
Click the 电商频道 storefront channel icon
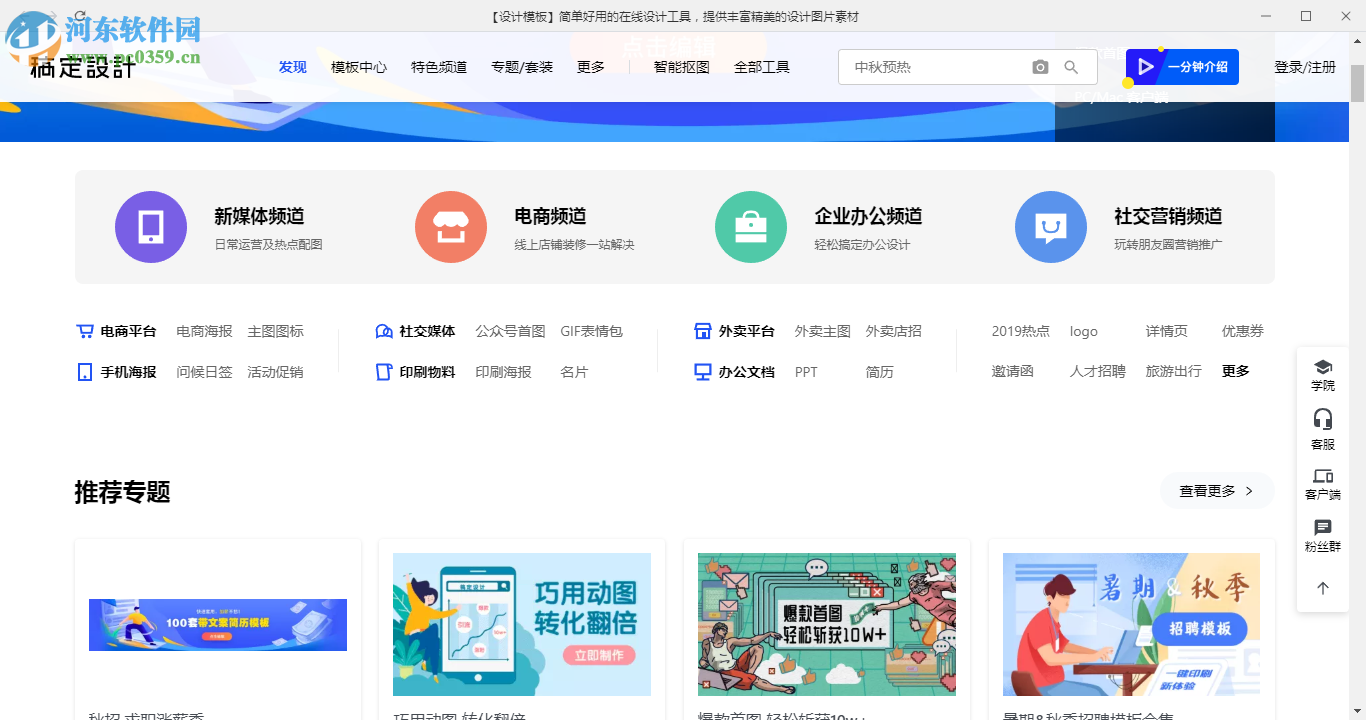coord(451,227)
